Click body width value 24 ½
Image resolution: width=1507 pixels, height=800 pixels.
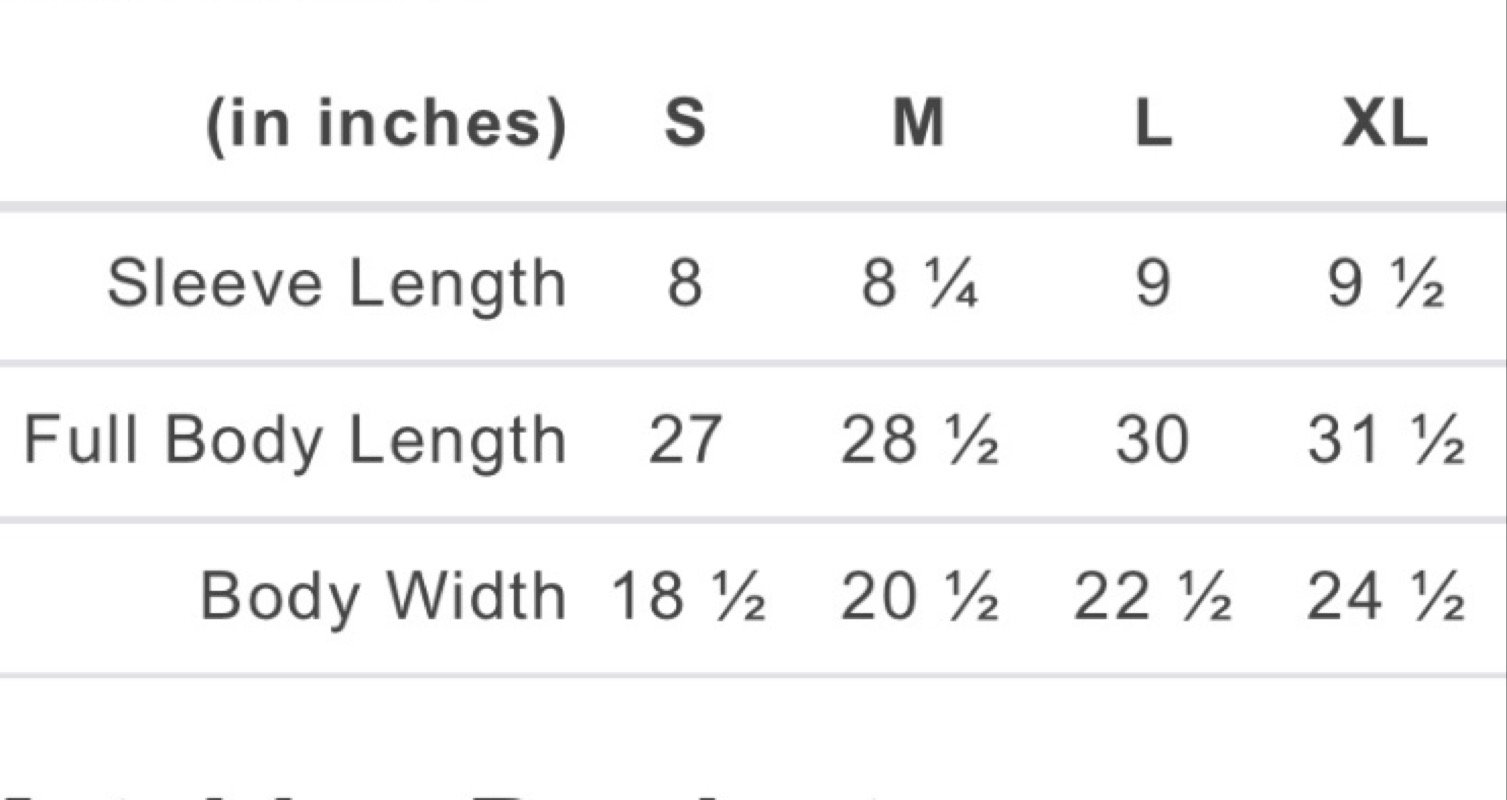pyautogui.click(x=1386, y=597)
